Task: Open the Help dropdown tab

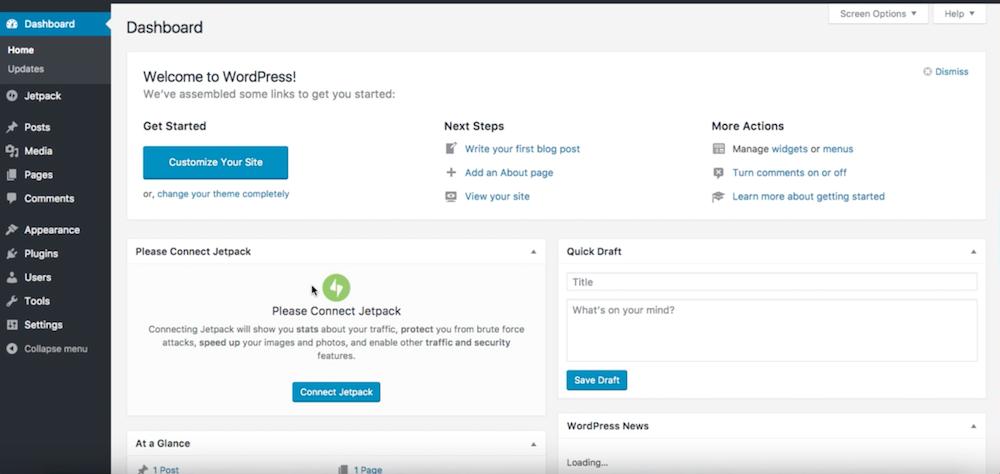Action: coord(959,13)
